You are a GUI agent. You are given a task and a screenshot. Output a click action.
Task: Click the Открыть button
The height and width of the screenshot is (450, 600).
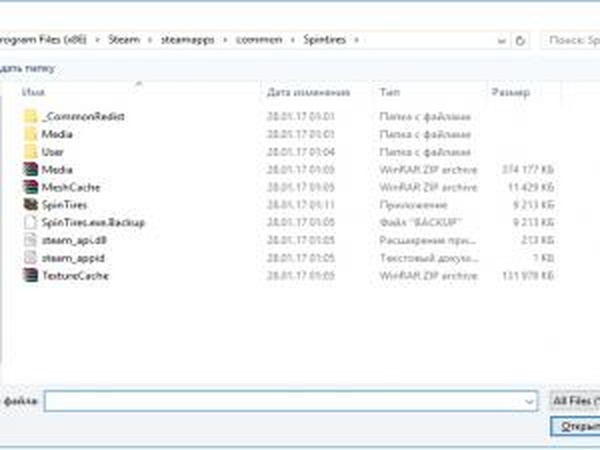click(575, 427)
